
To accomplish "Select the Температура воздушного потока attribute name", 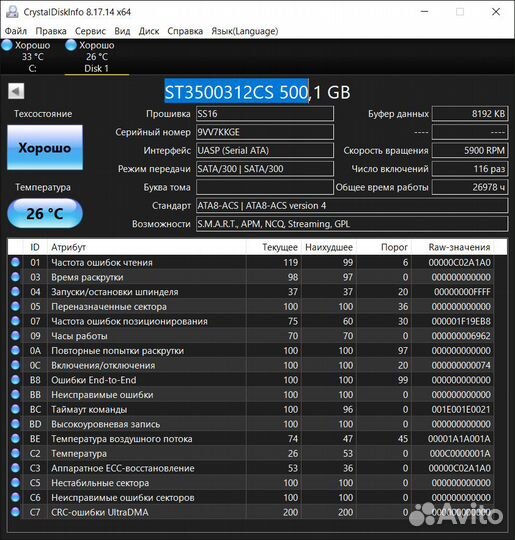I will (x=122, y=439).
